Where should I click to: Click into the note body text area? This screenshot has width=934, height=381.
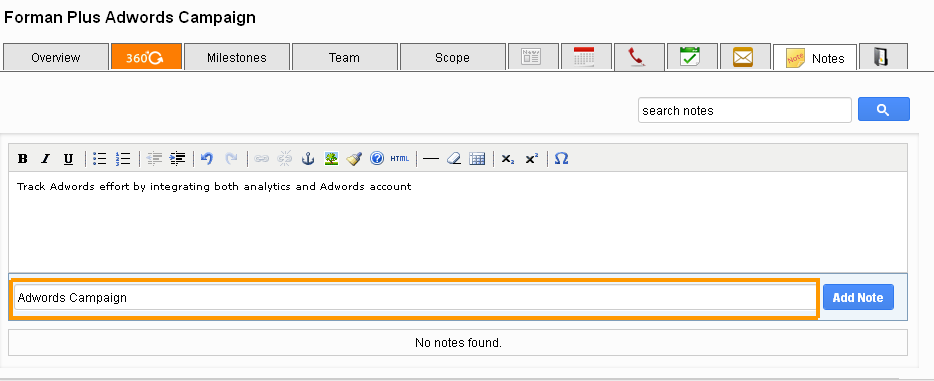tap(457, 221)
